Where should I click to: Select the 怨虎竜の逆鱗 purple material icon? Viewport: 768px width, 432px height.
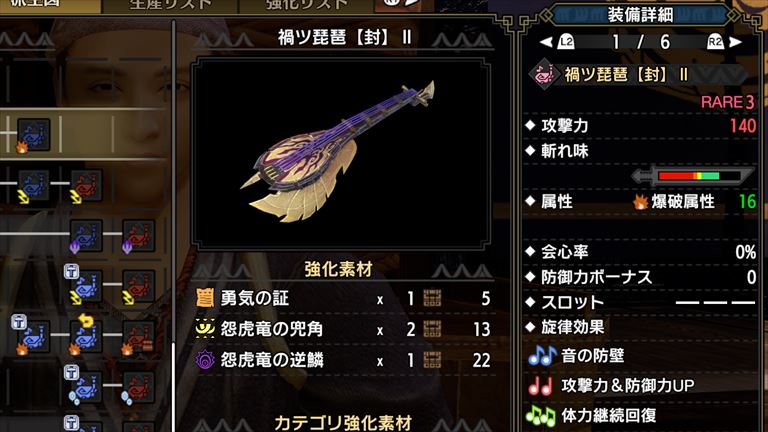point(205,360)
